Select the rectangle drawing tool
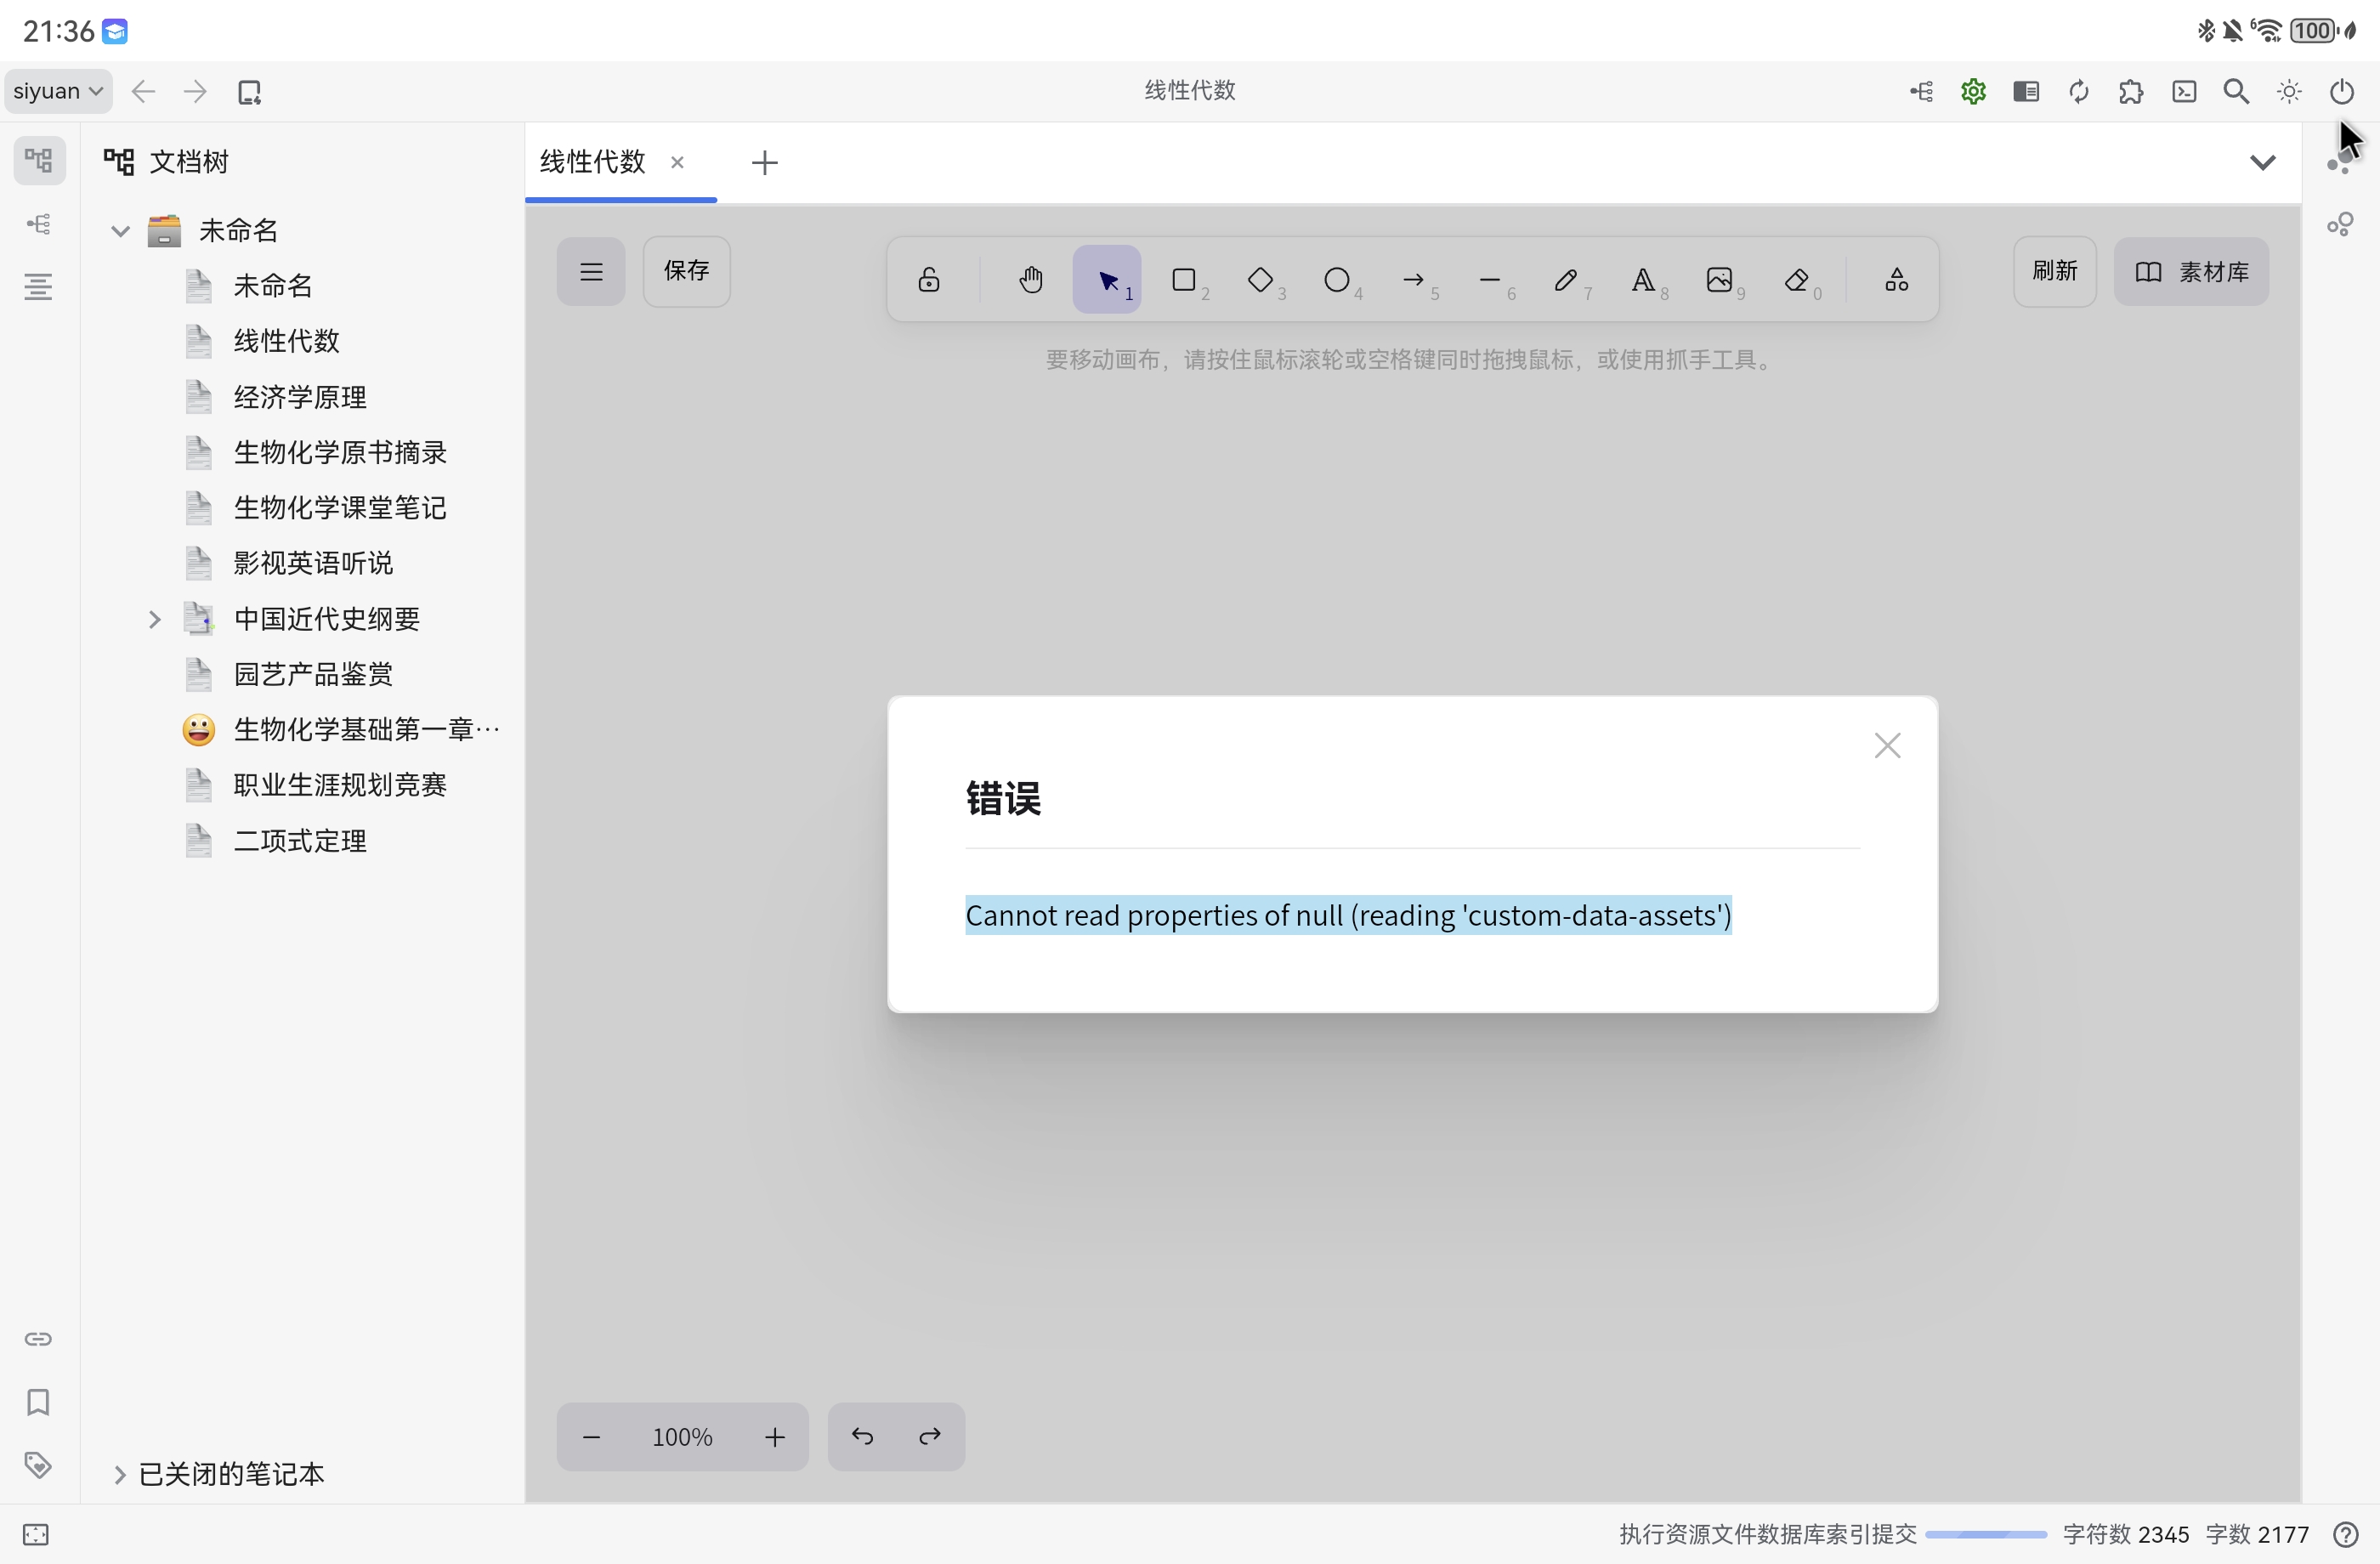This screenshot has width=2380, height=1564. click(x=1185, y=280)
